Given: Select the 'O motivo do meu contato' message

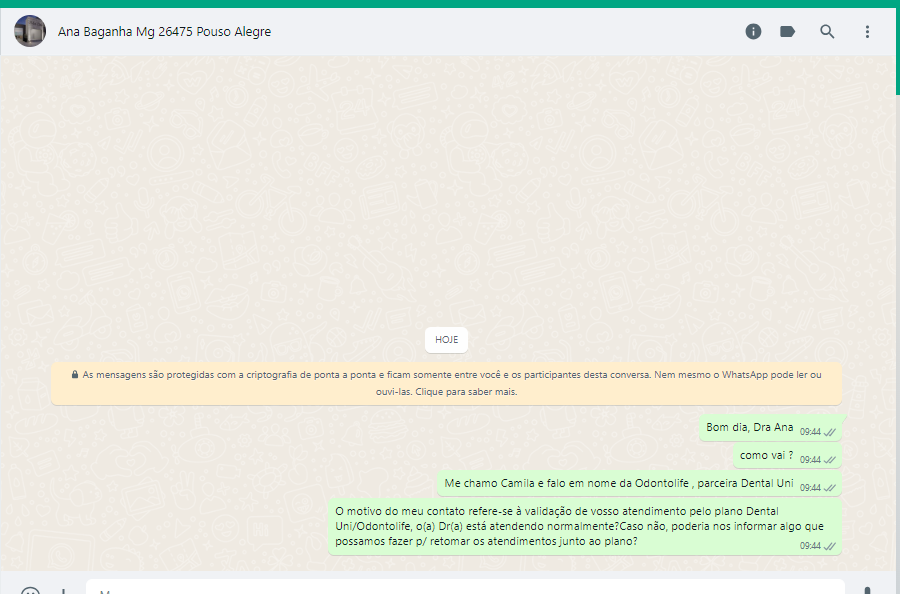Looking at the screenshot, I should 585,527.
